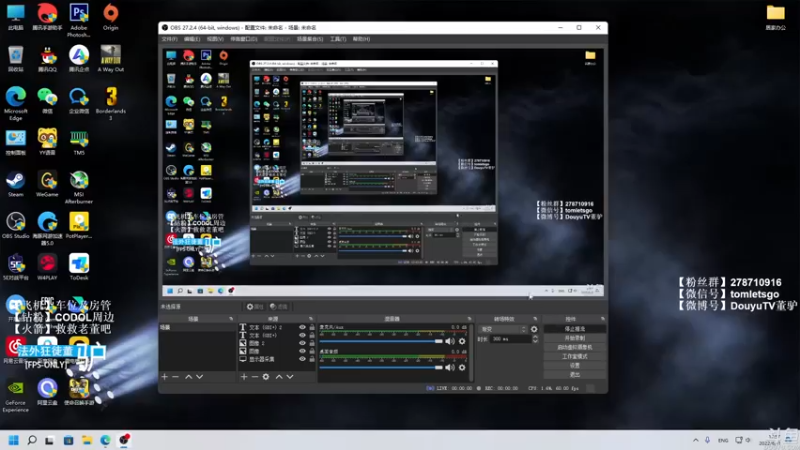Open source properties gear in Sources panel
The image size is (800, 450).
(x=266, y=377)
